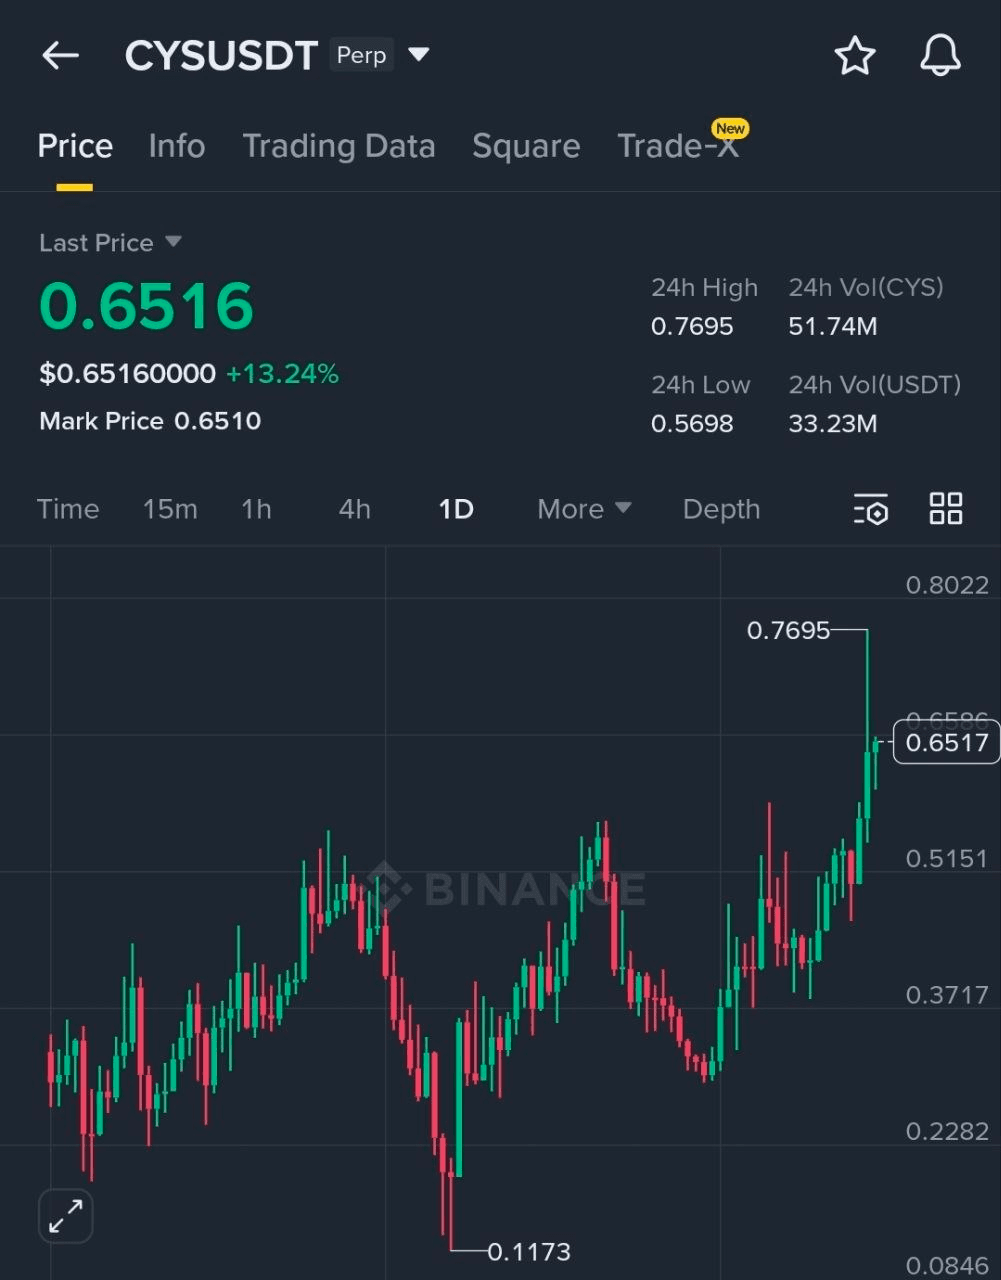Open price alert bell icon

[940, 56]
